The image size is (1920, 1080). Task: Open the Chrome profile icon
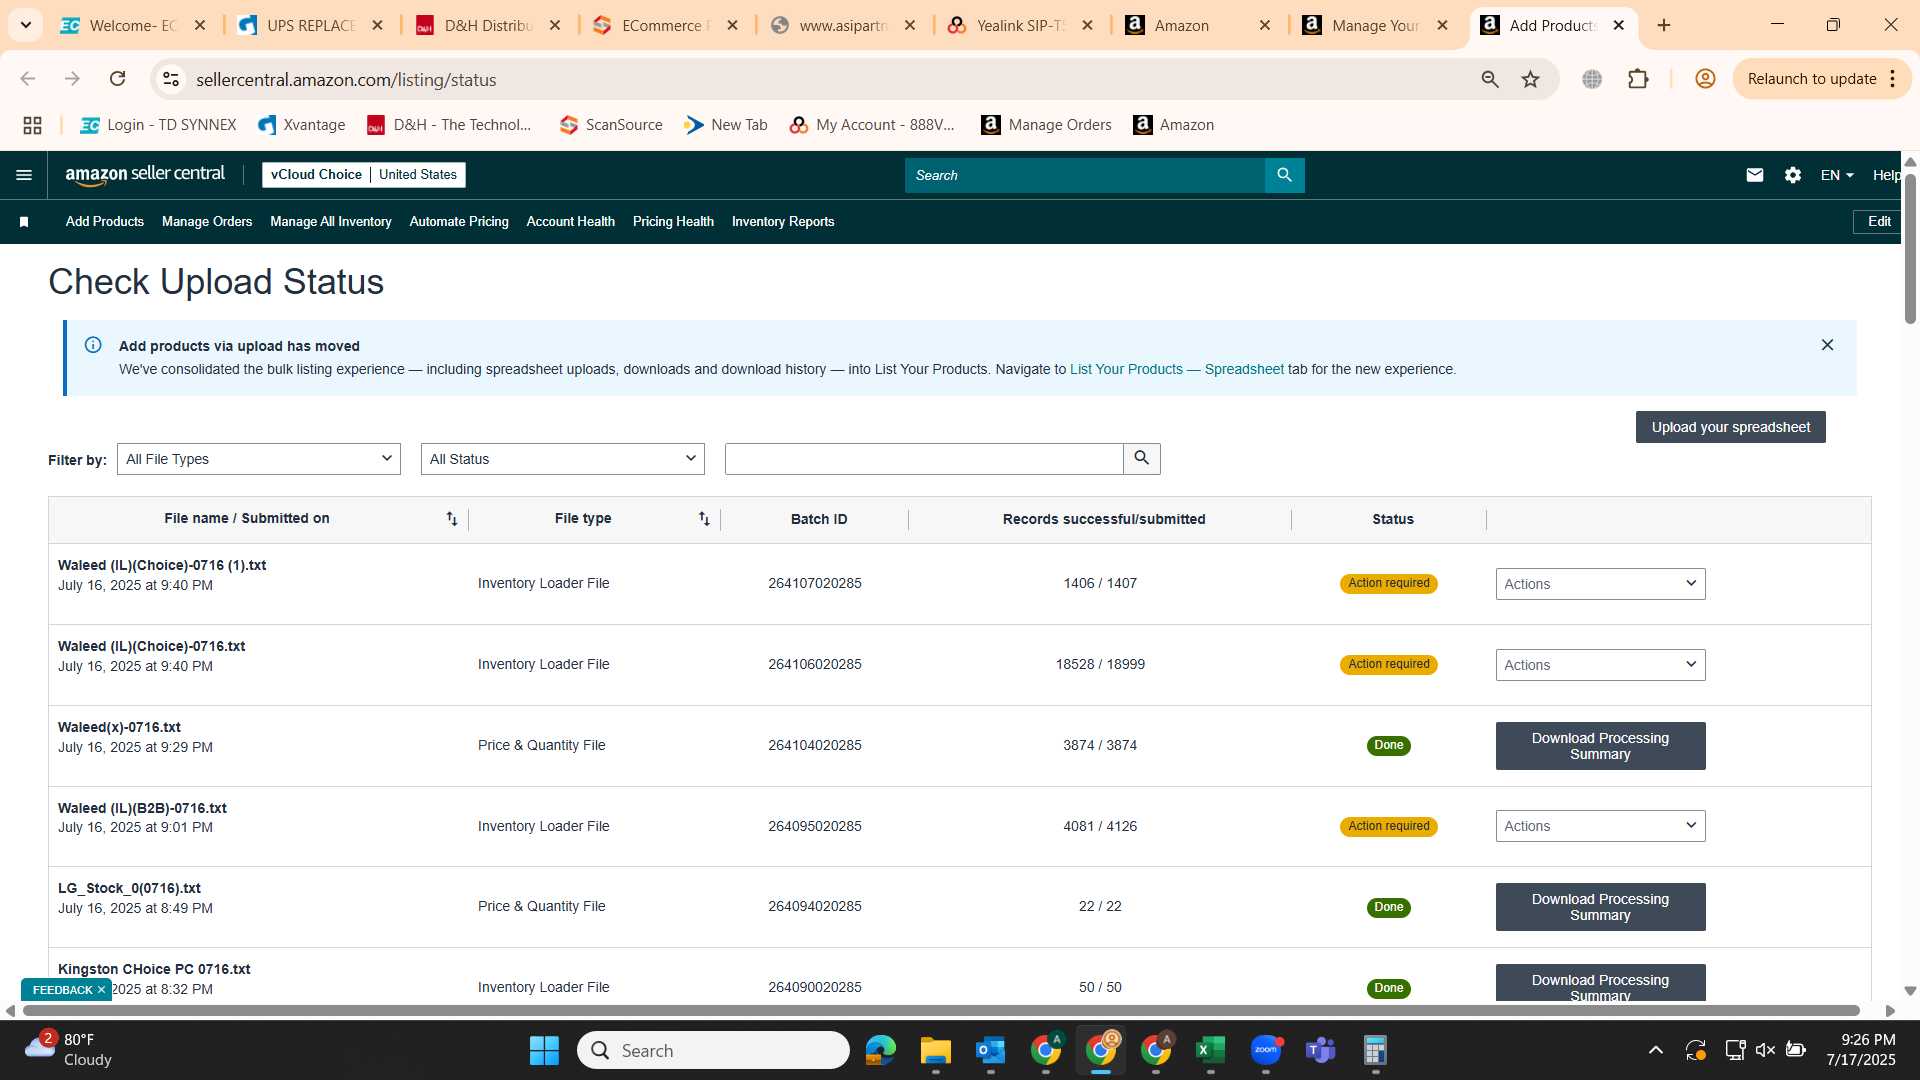tap(1705, 79)
